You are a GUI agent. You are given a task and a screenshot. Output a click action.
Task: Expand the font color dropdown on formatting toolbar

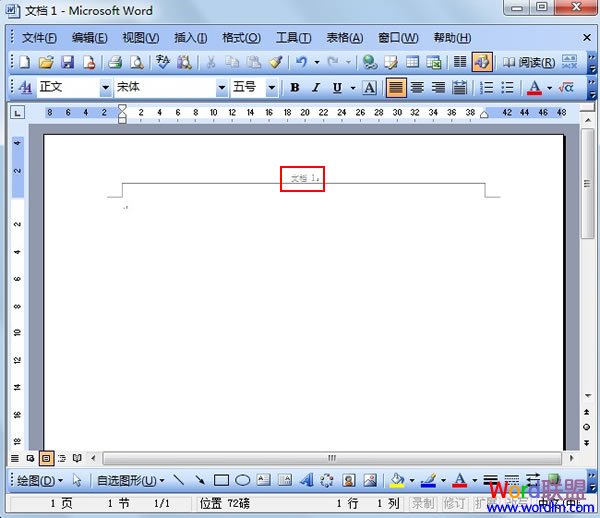pos(549,88)
